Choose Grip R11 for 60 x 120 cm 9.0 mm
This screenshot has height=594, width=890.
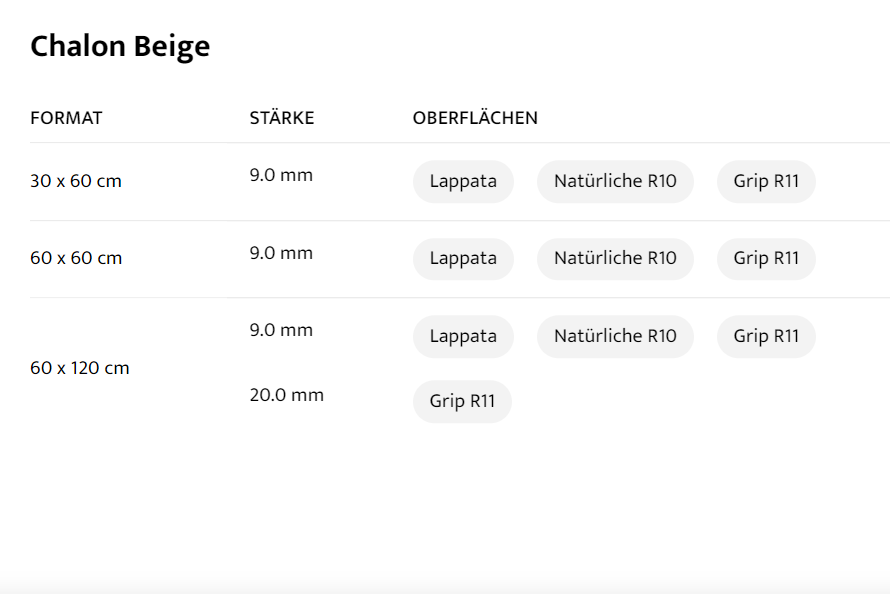[x=766, y=336]
